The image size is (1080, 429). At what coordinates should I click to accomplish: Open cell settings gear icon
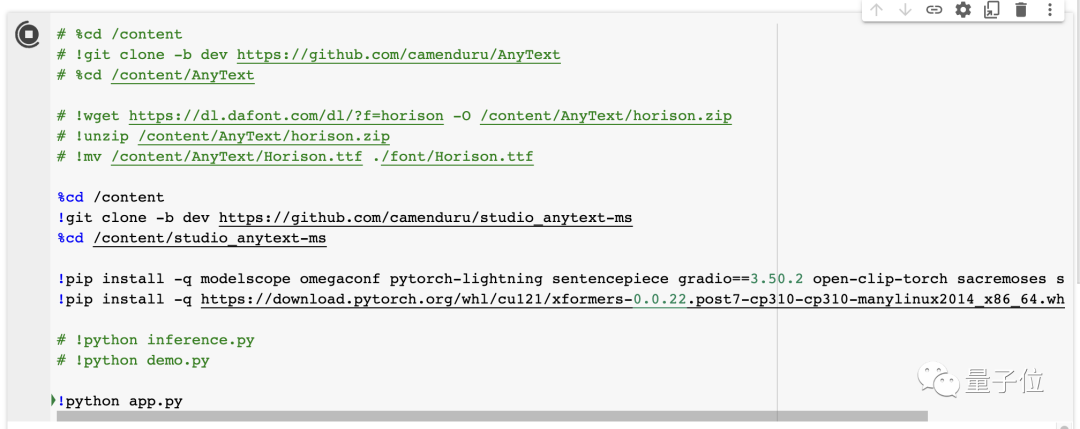pyautogui.click(x=963, y=10)
